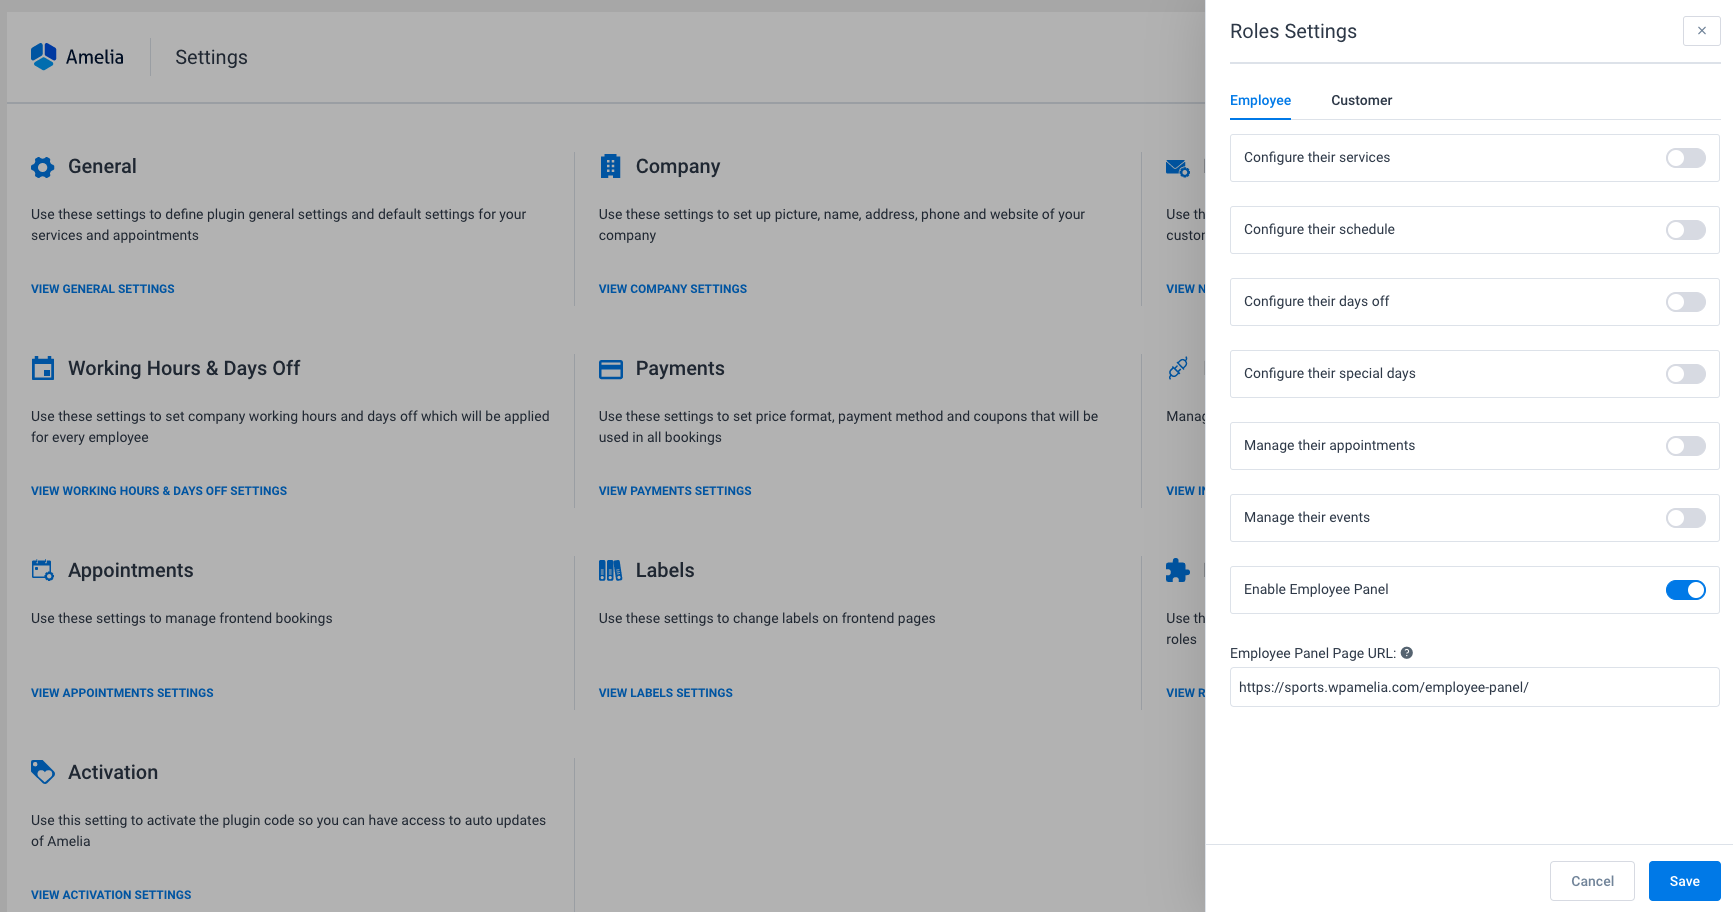Select the Employee tab
This screenshot has width=1733, height=912.
1260,100
